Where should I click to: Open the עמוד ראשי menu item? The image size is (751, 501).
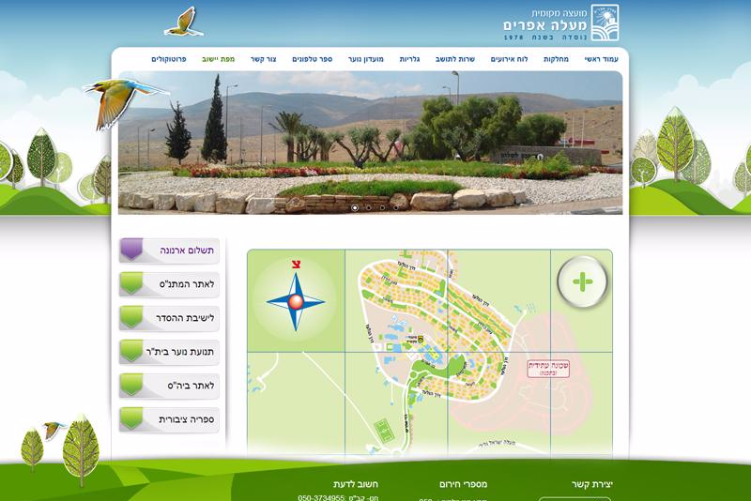pyautogui.click(x=601, y=59)
